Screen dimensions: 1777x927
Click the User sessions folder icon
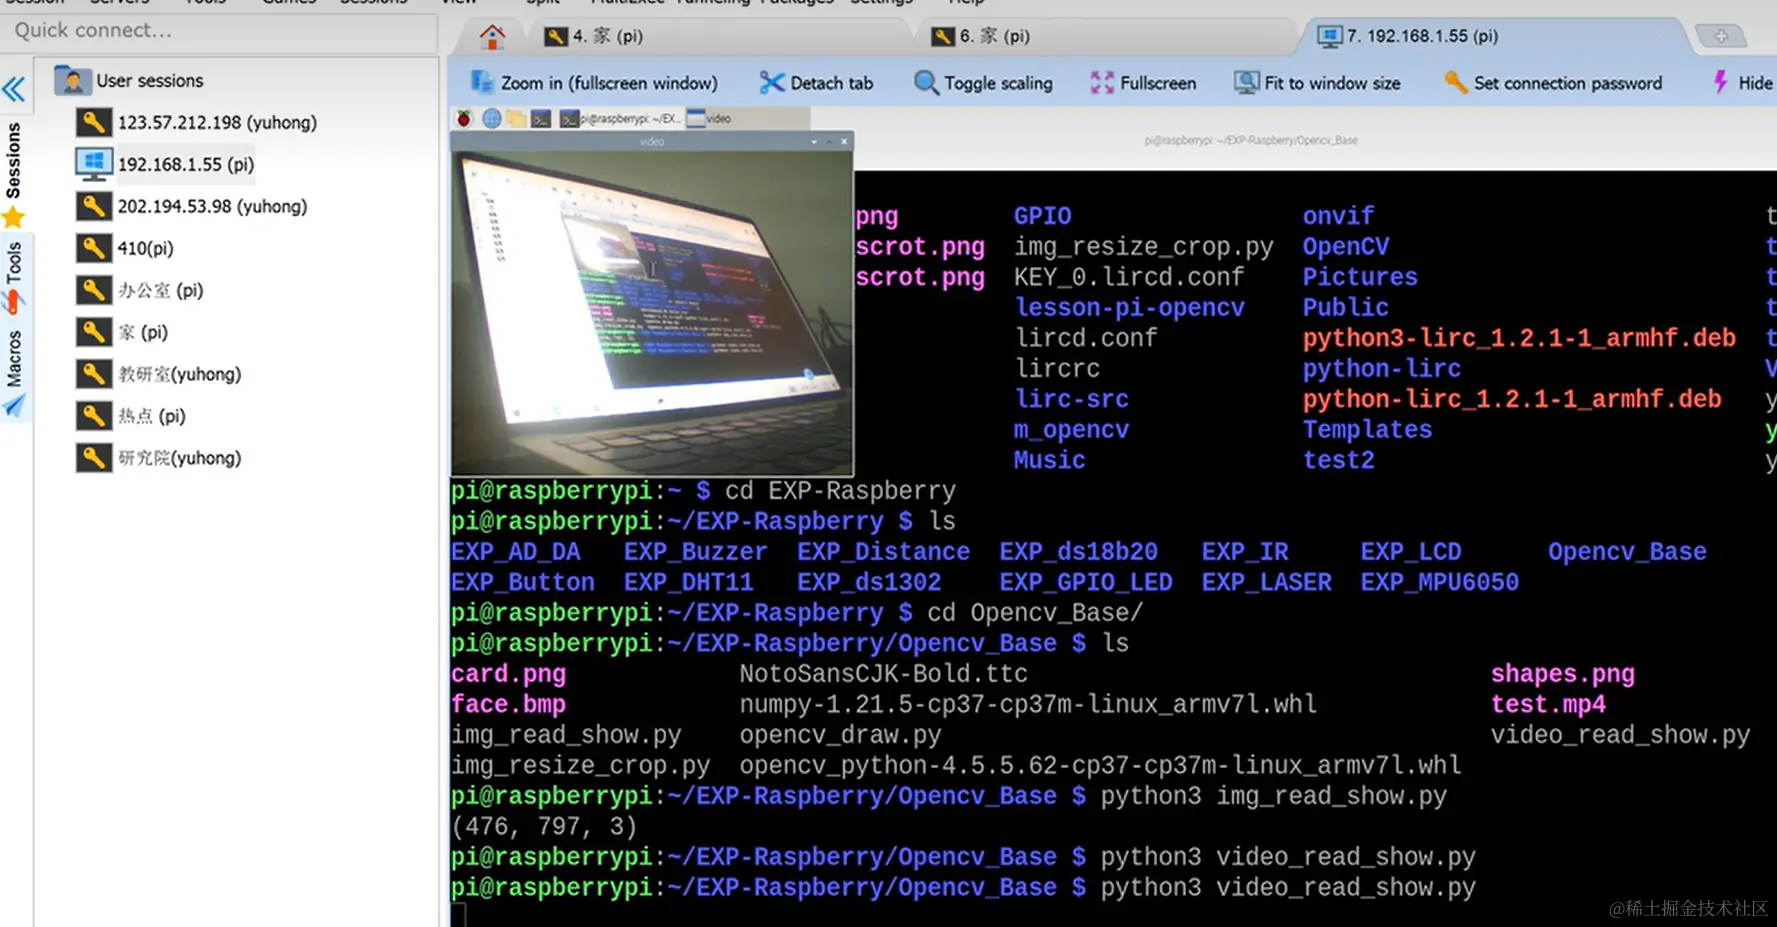point(72,80)
